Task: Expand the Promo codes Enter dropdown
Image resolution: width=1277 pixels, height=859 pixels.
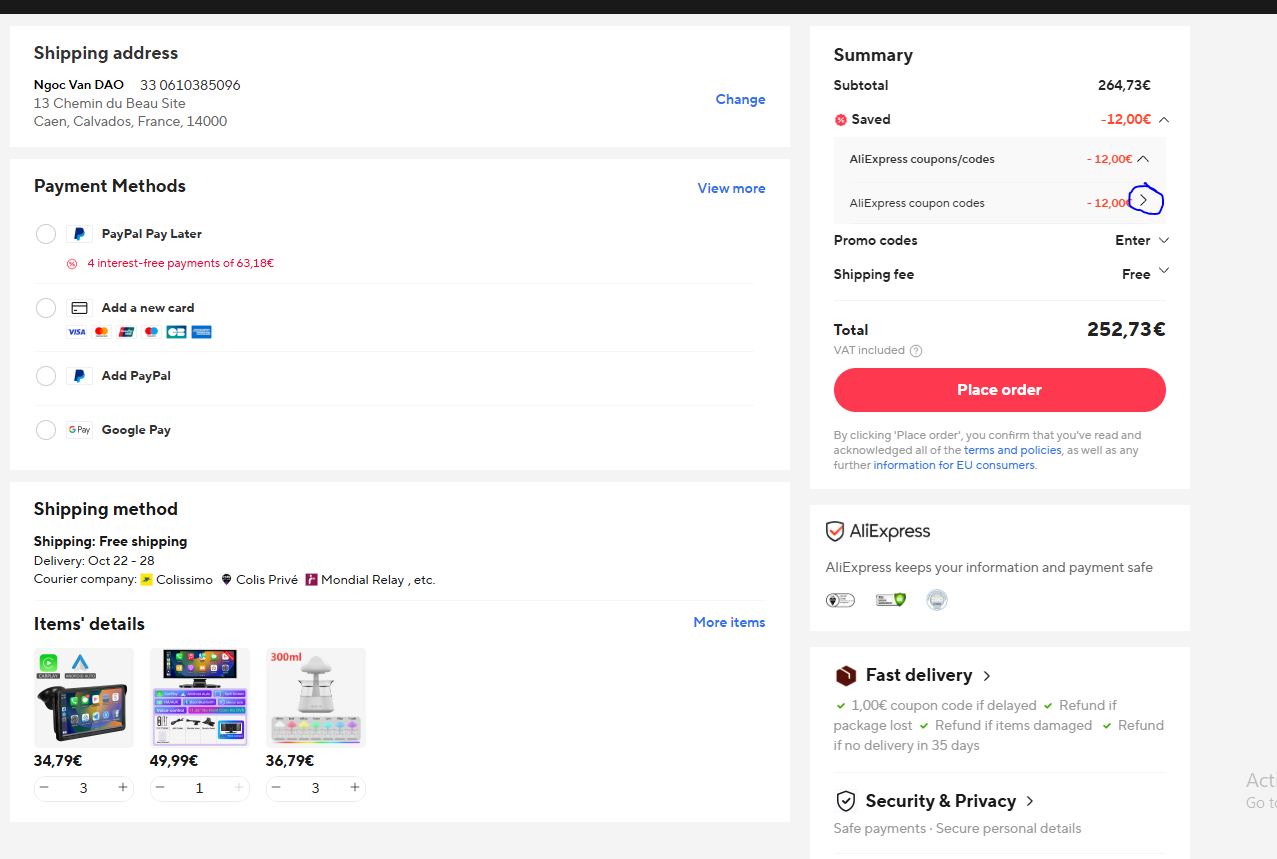Action: (x=1163, y=241)
